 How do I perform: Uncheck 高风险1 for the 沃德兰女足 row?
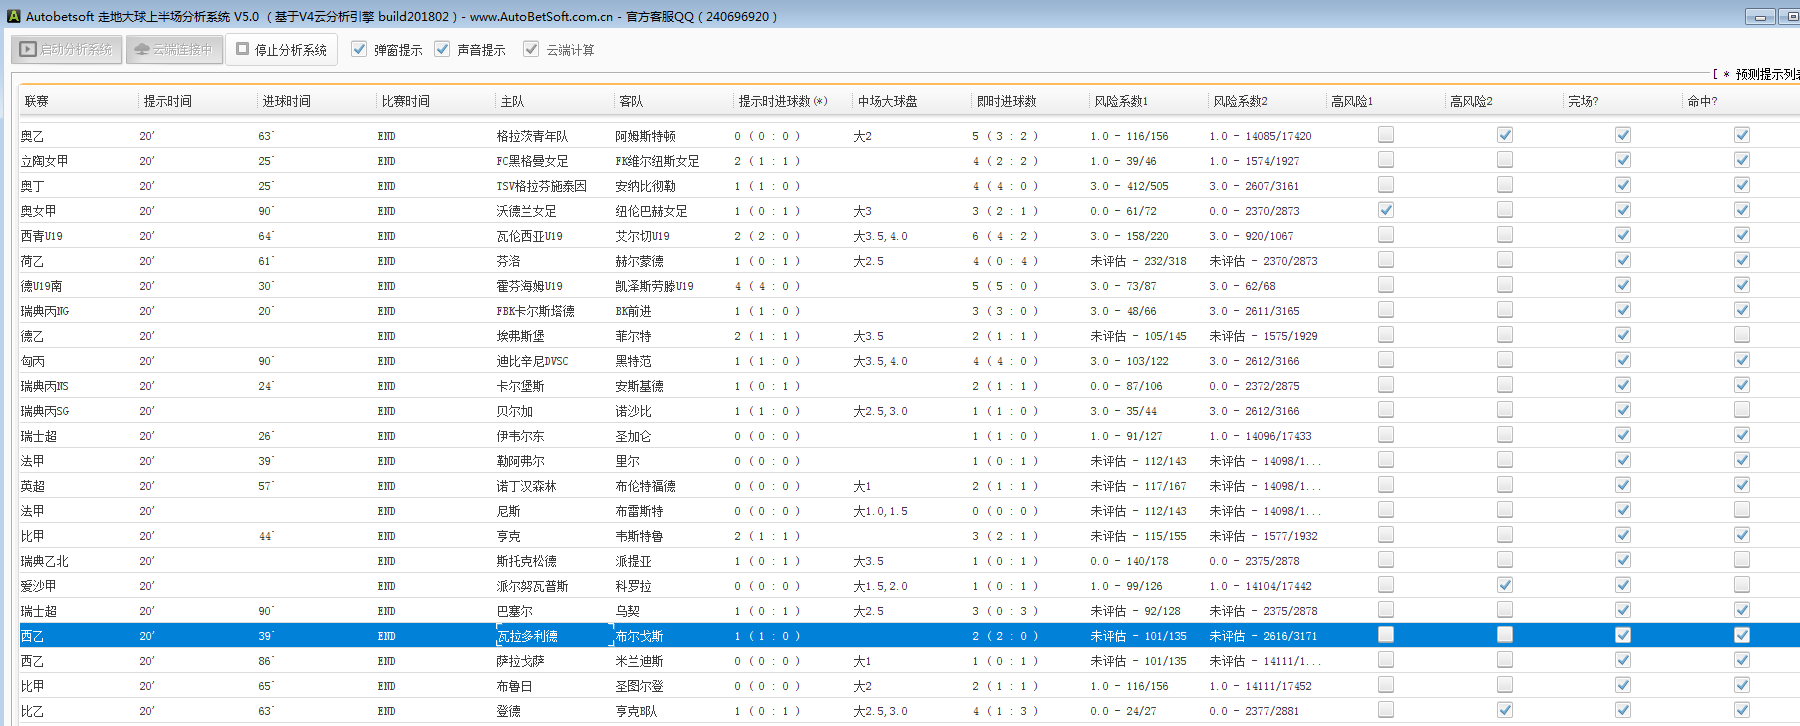click(1385, 210)
